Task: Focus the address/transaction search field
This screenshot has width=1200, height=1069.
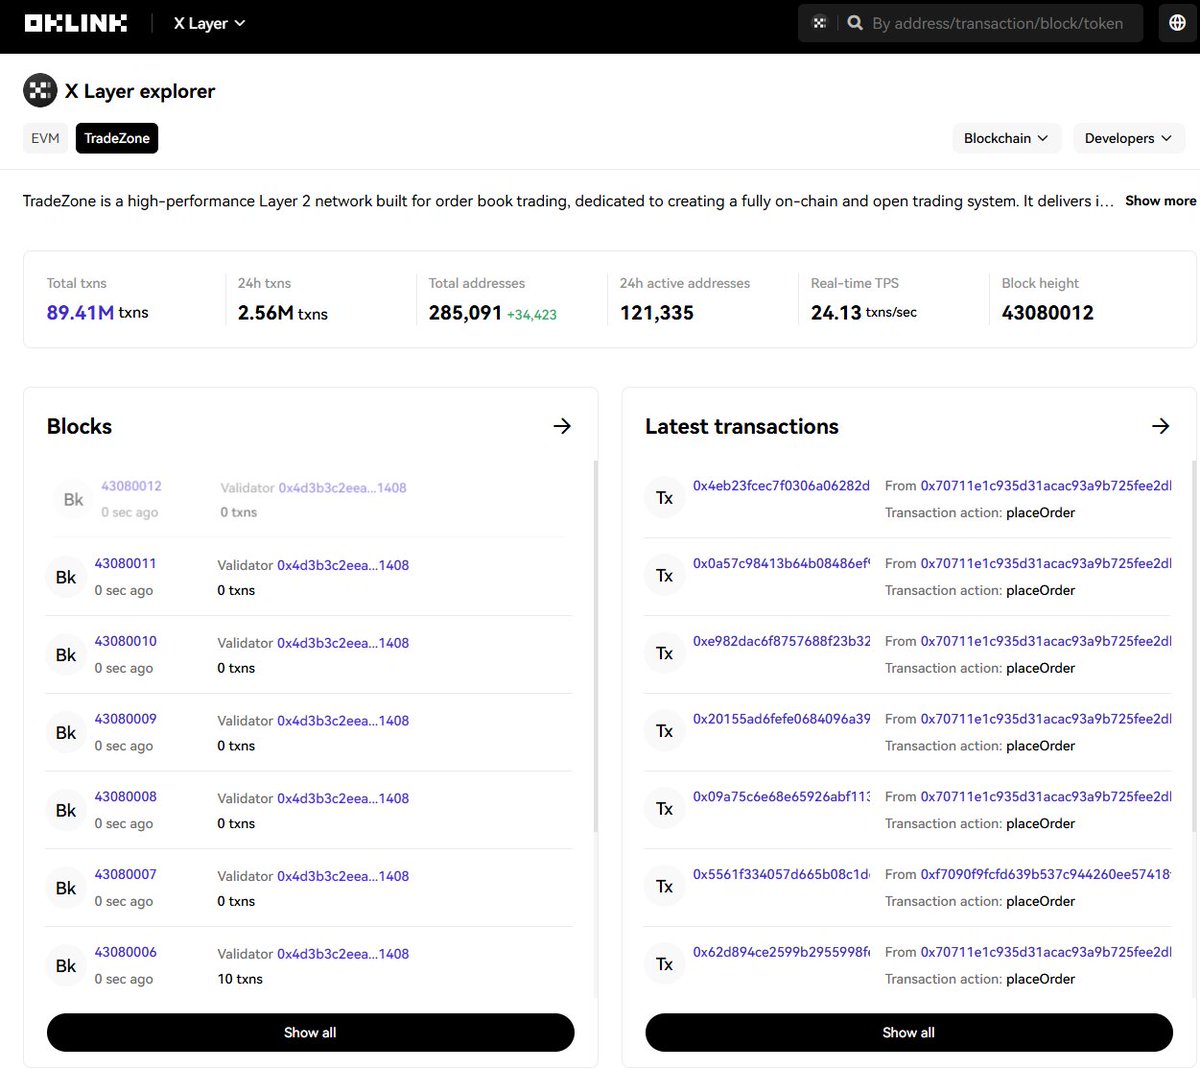Action: click(x=997, y=23)
